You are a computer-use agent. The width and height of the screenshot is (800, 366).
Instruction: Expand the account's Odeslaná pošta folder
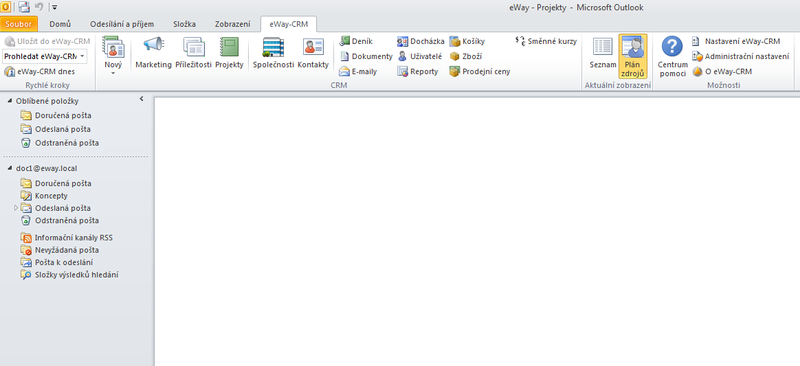point(16,208)
